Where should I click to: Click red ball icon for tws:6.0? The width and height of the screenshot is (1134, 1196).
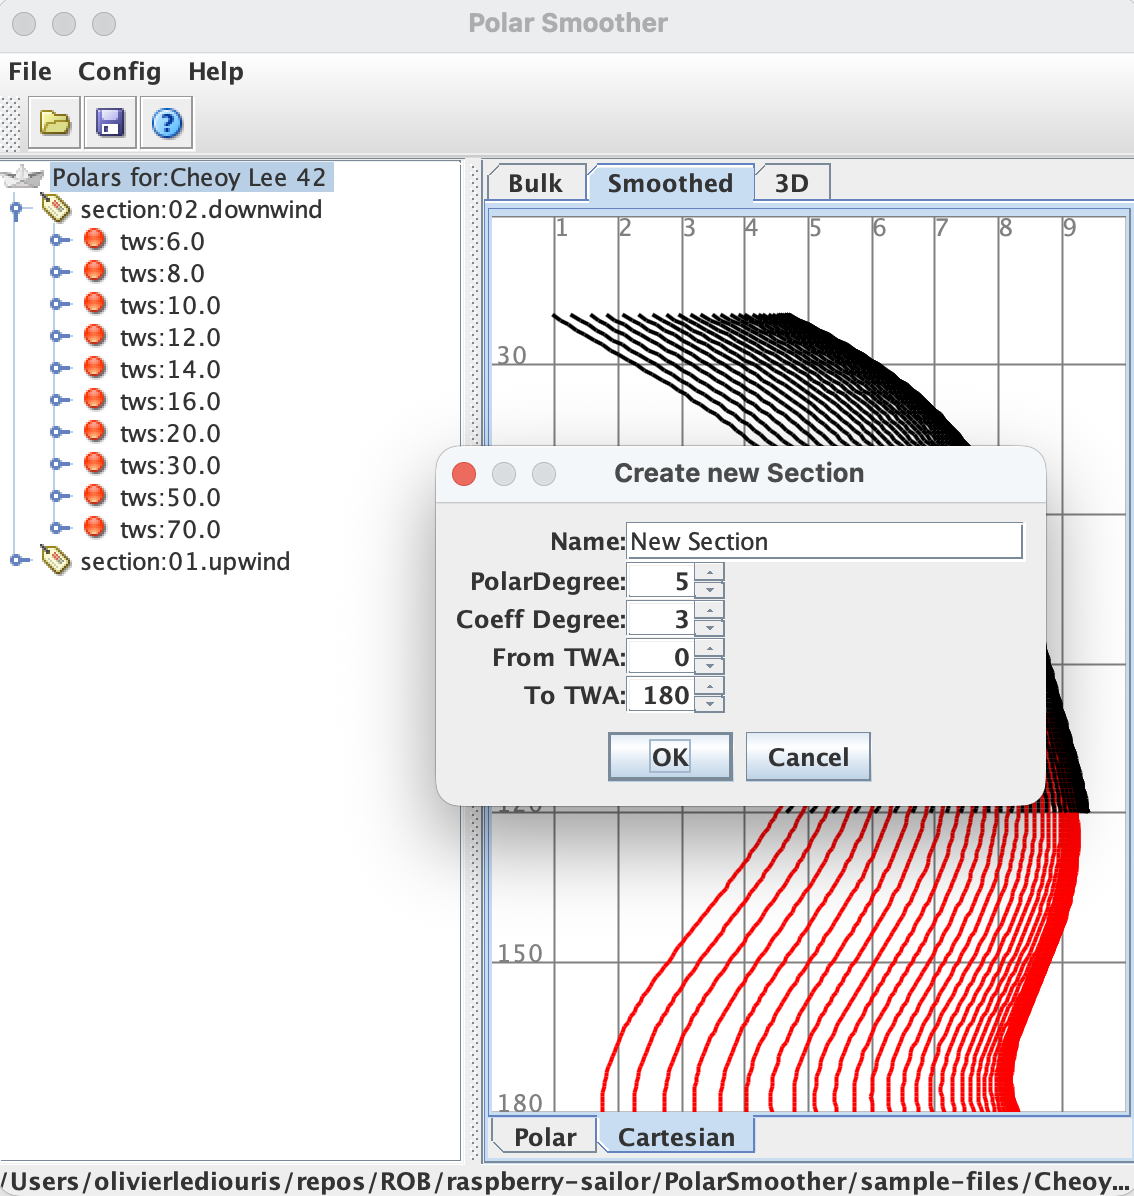(95, 240)
